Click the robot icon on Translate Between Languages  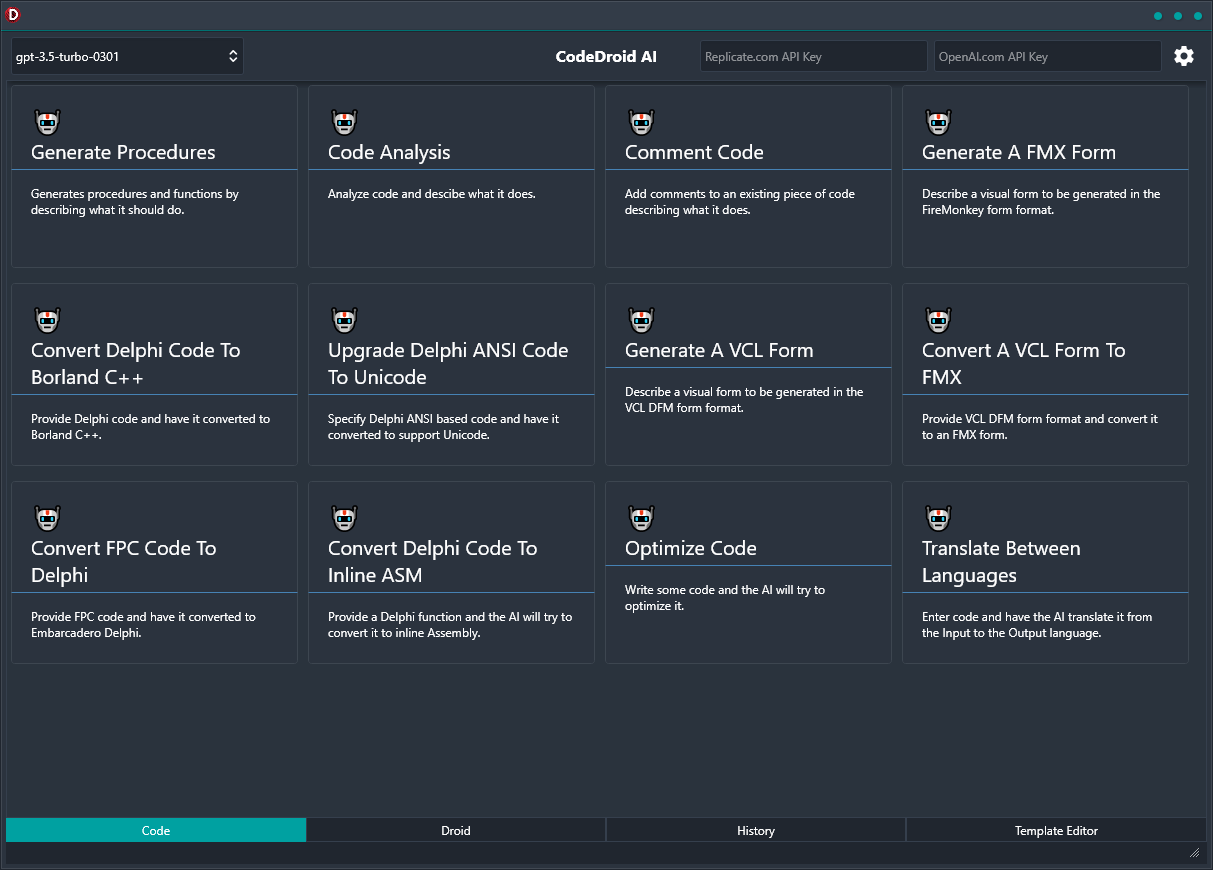point(938,518)
